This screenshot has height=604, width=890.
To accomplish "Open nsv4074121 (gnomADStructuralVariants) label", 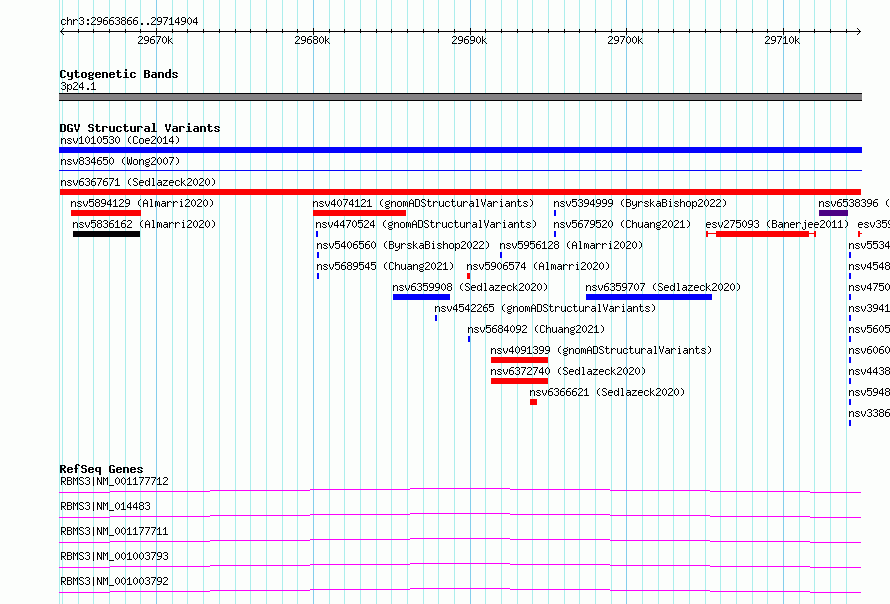I will pos(423,203).
